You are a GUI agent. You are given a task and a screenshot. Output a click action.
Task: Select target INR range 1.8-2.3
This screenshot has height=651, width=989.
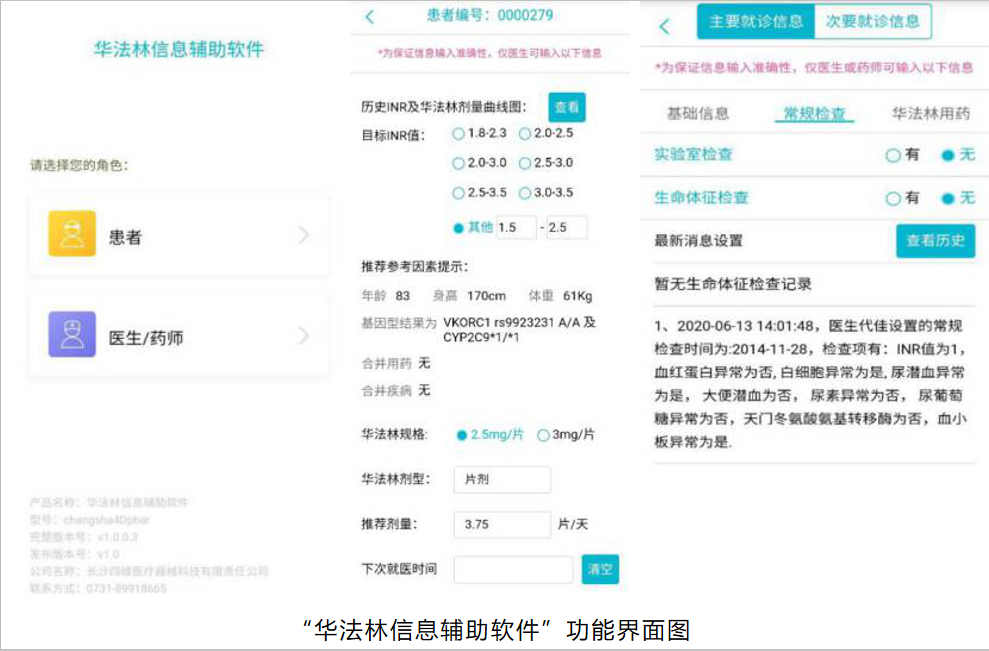(459, 133)
